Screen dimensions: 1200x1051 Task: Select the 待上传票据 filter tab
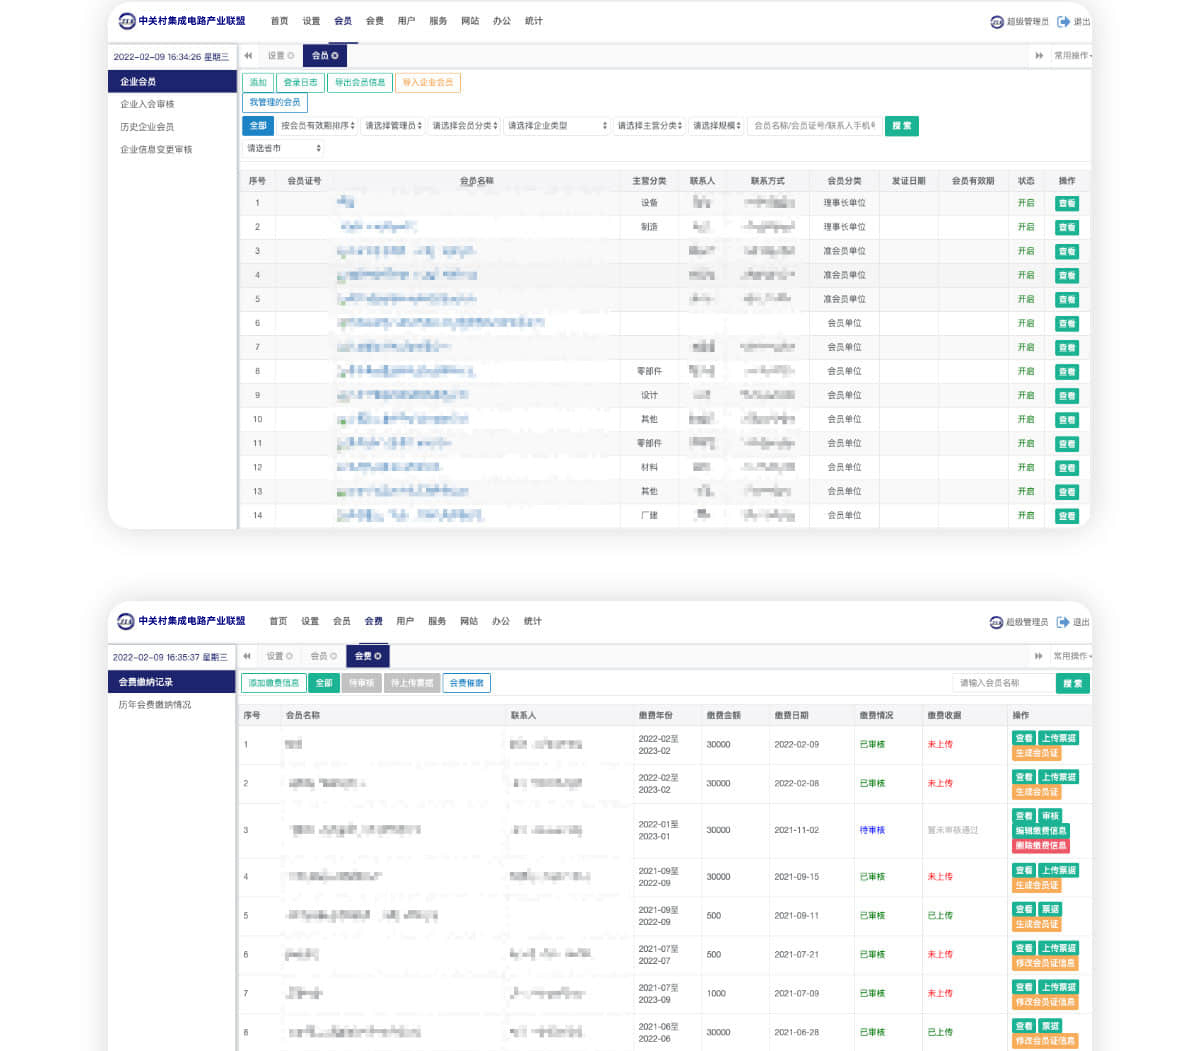[x=412, y=683]
